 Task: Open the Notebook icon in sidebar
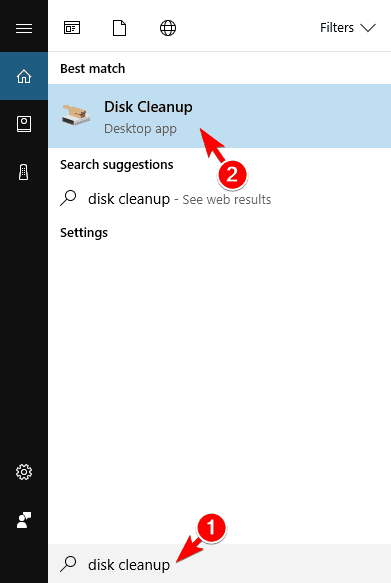(x=24, y=124)
